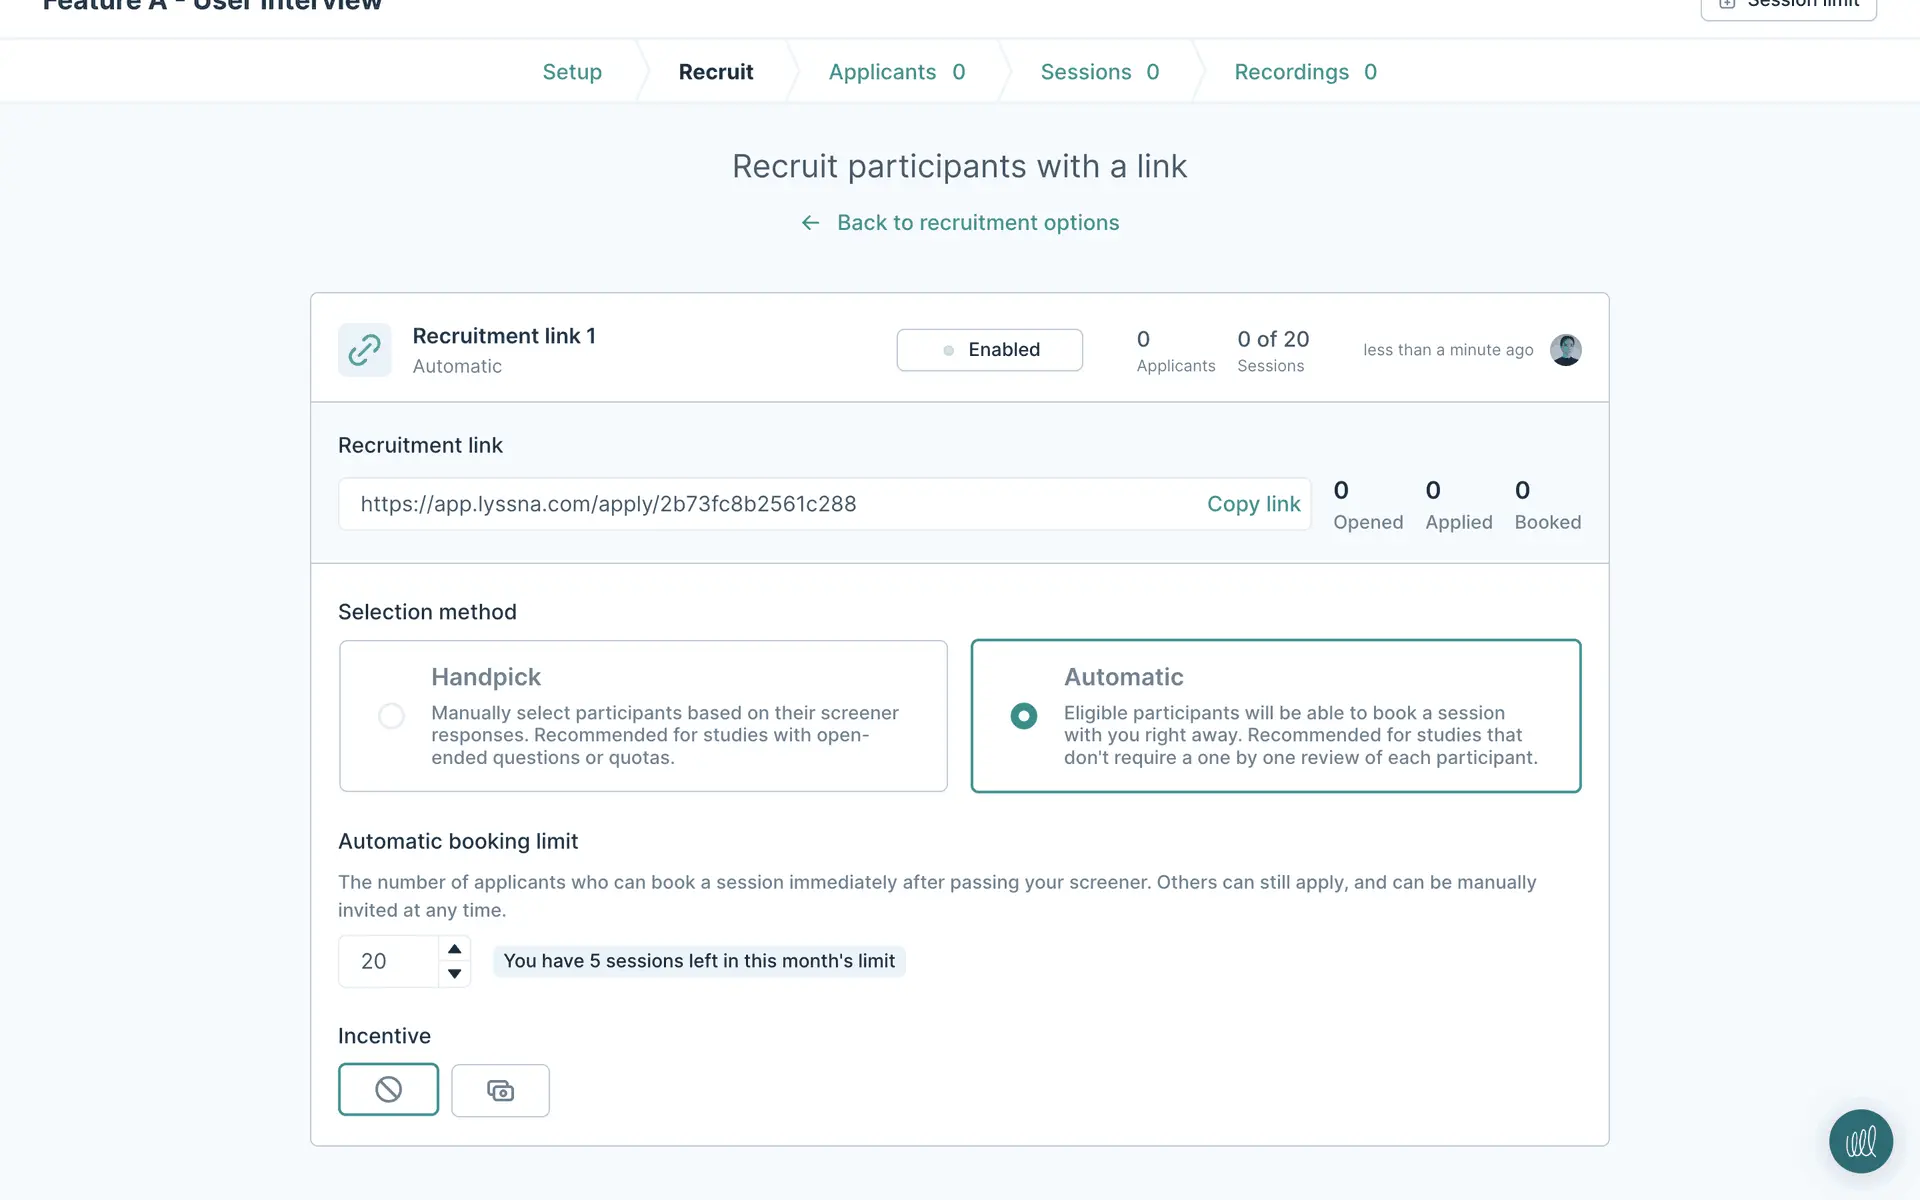Open the Setup tab
Image resolution: width=1920 pixels, height=1200 pixels.
pyautogui.click(x=572, y=72)
